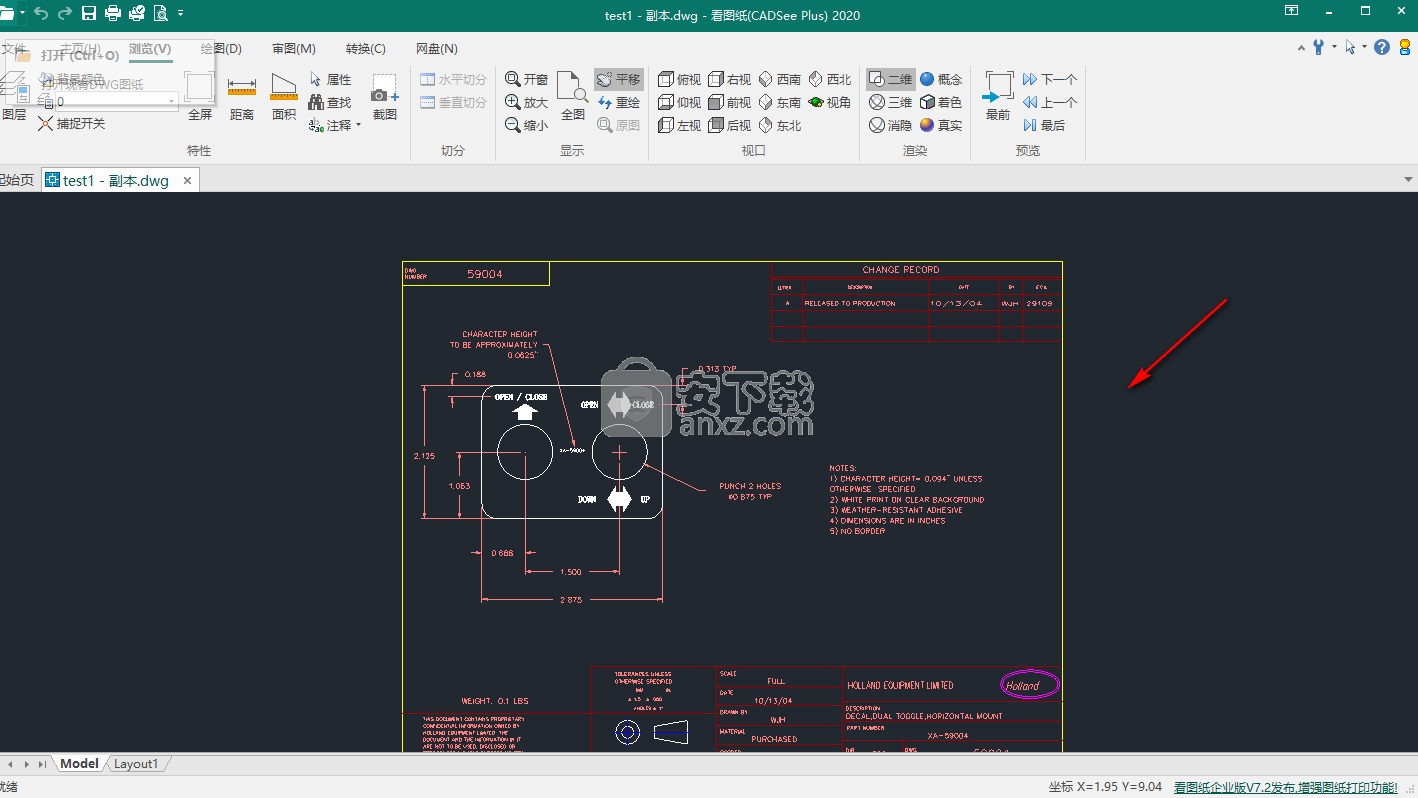Click the 重绘 redraw tool
1418x798 pixels.
tap(619, 102)
